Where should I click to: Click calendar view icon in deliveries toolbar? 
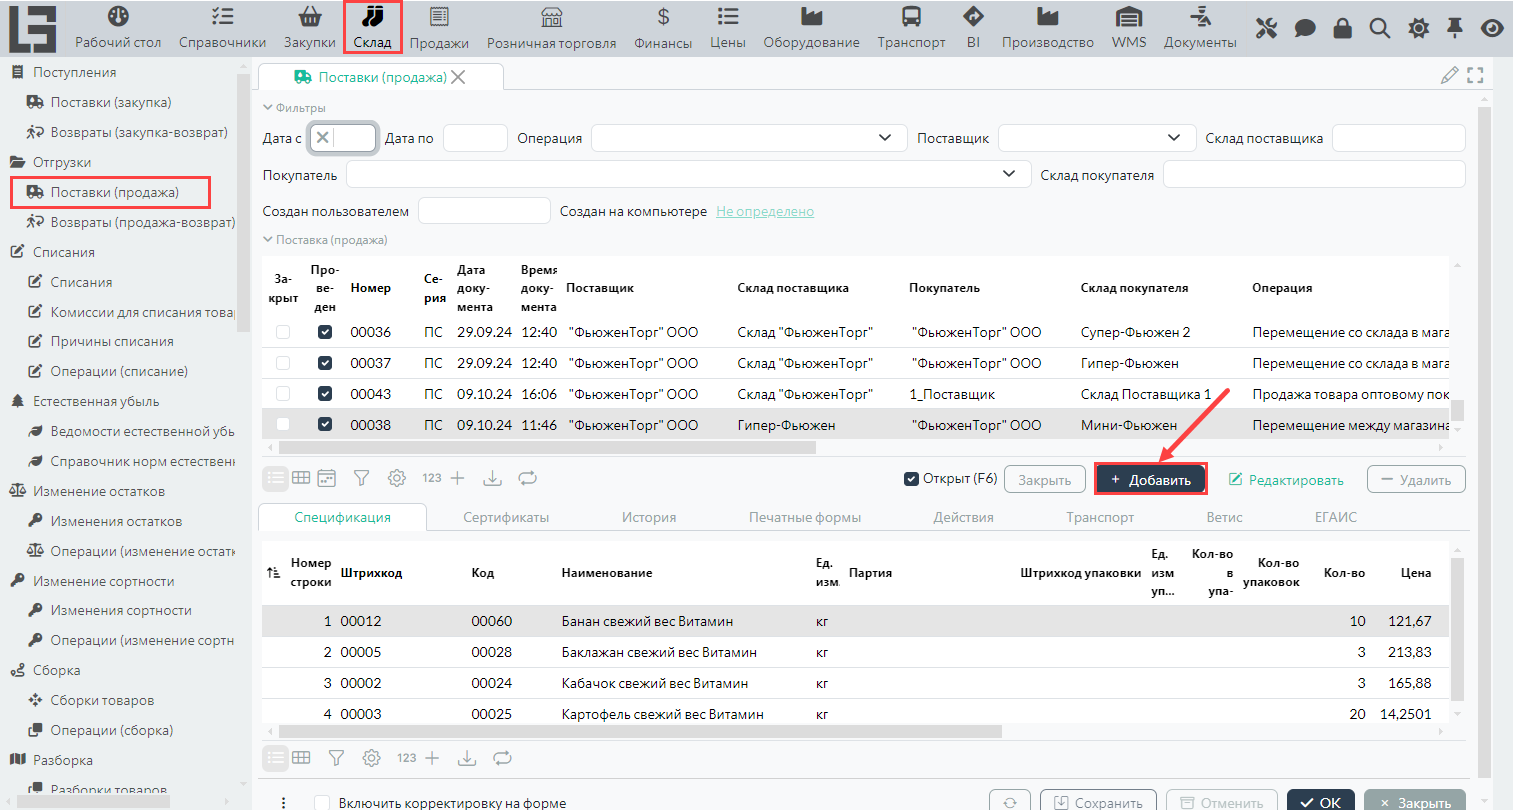[x=327, y=478]
